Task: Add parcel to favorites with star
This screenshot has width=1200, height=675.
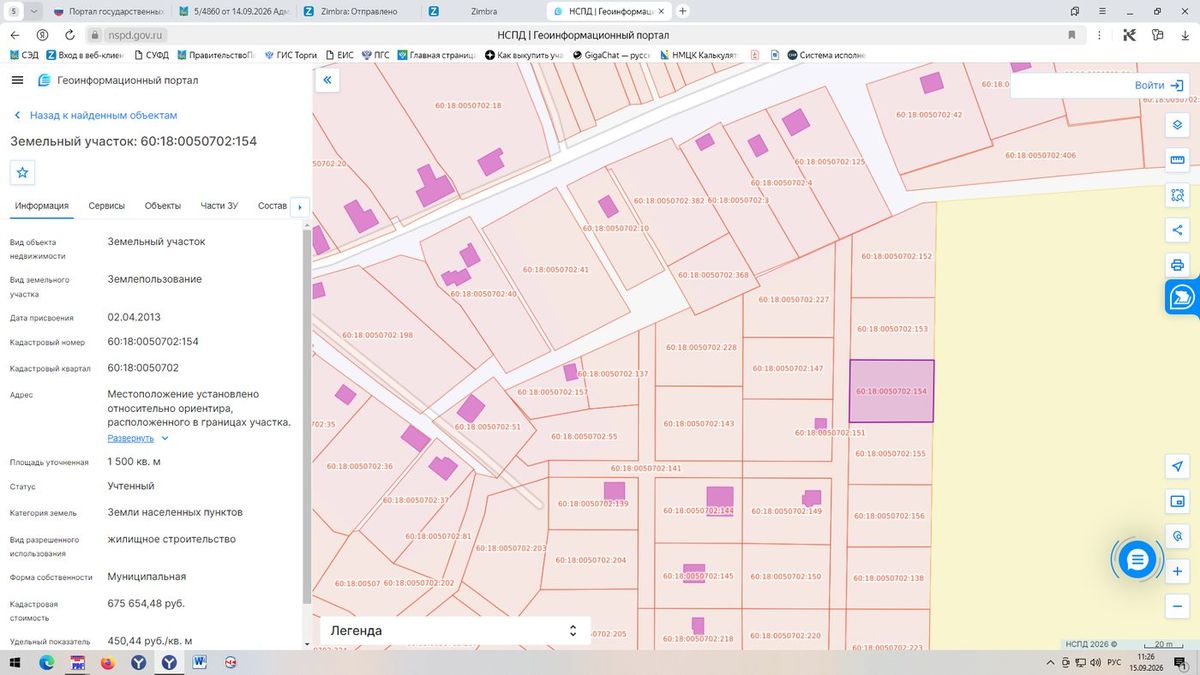Action: (23, 172)
